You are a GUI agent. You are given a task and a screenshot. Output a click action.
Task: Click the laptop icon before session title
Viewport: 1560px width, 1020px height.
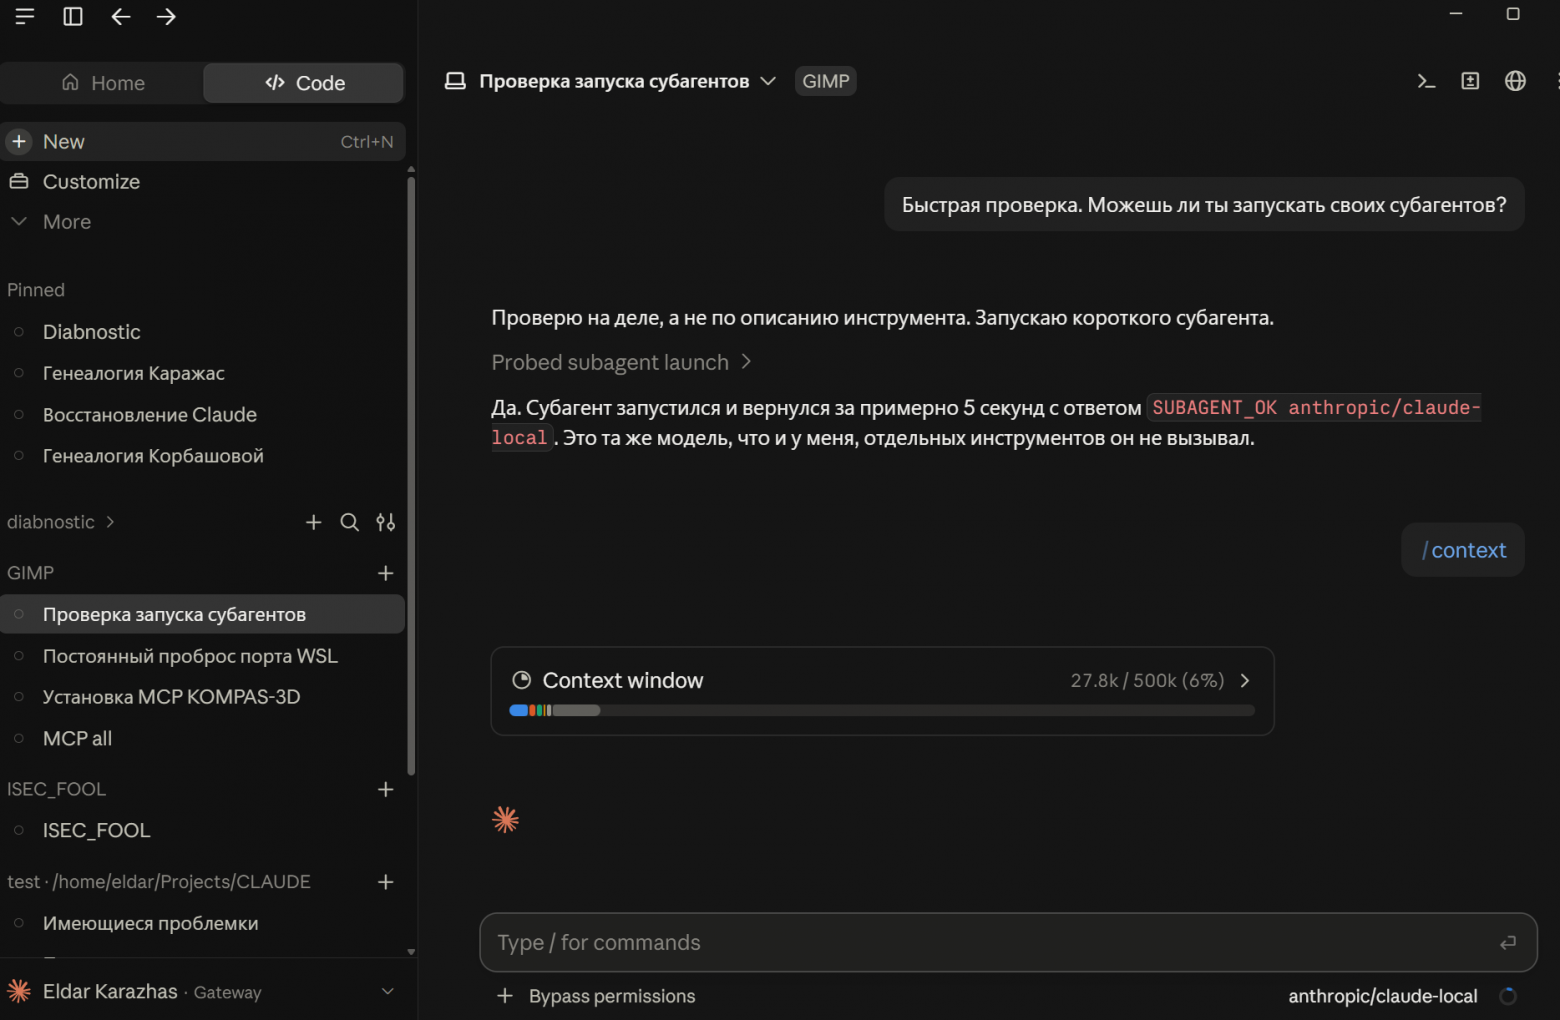(455, 81)
